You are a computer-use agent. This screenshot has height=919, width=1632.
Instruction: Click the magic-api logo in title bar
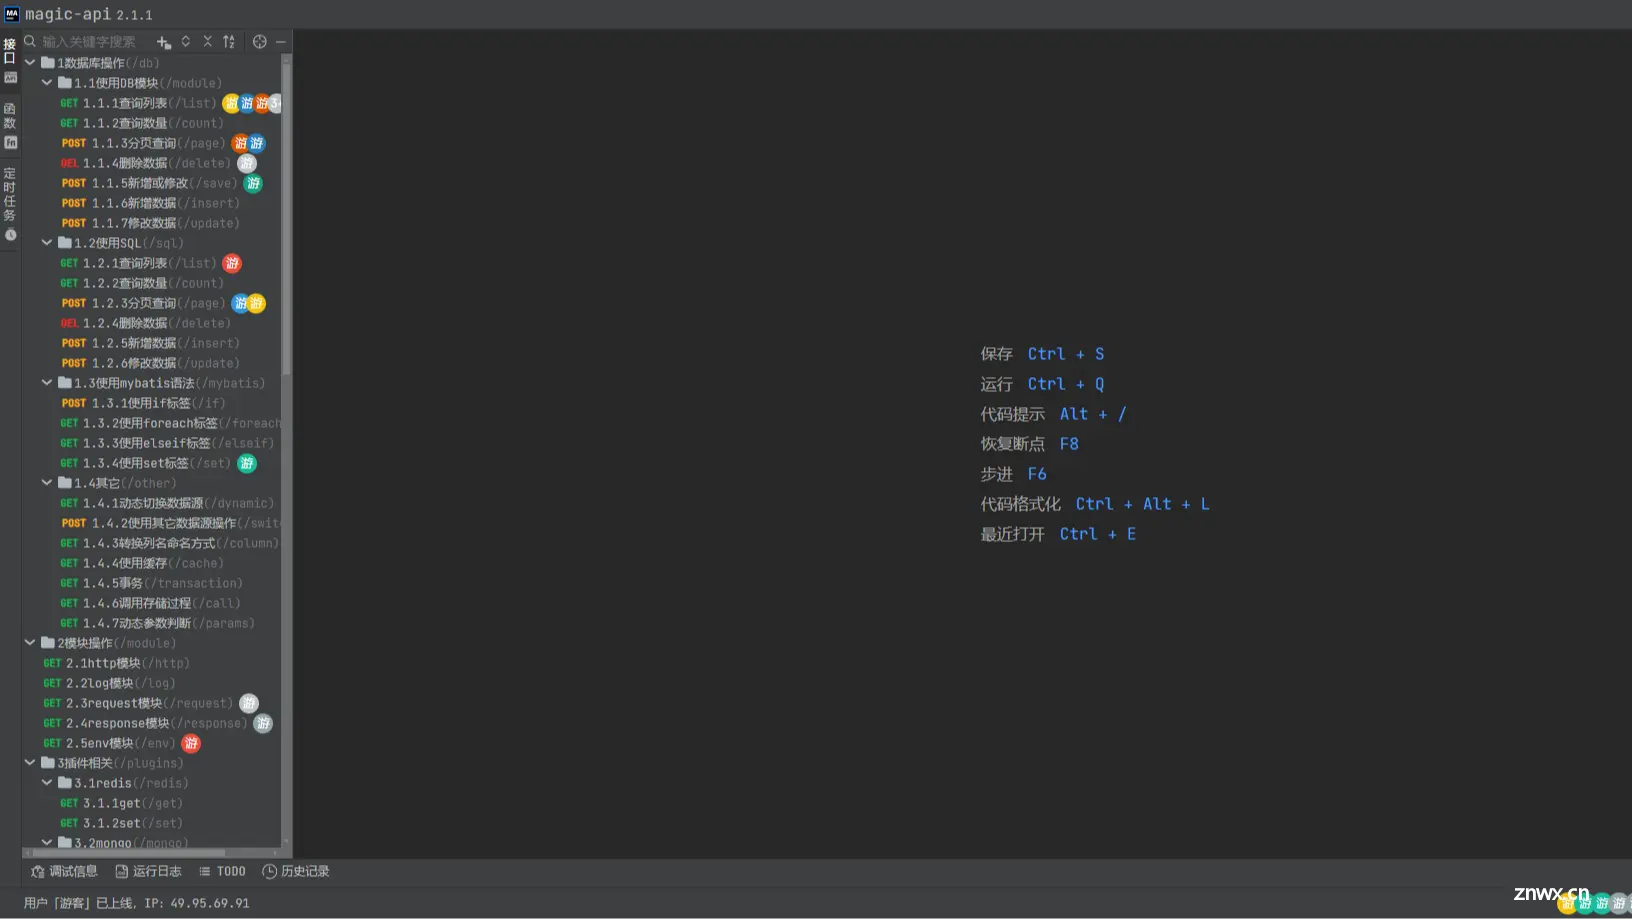(12, 14)
